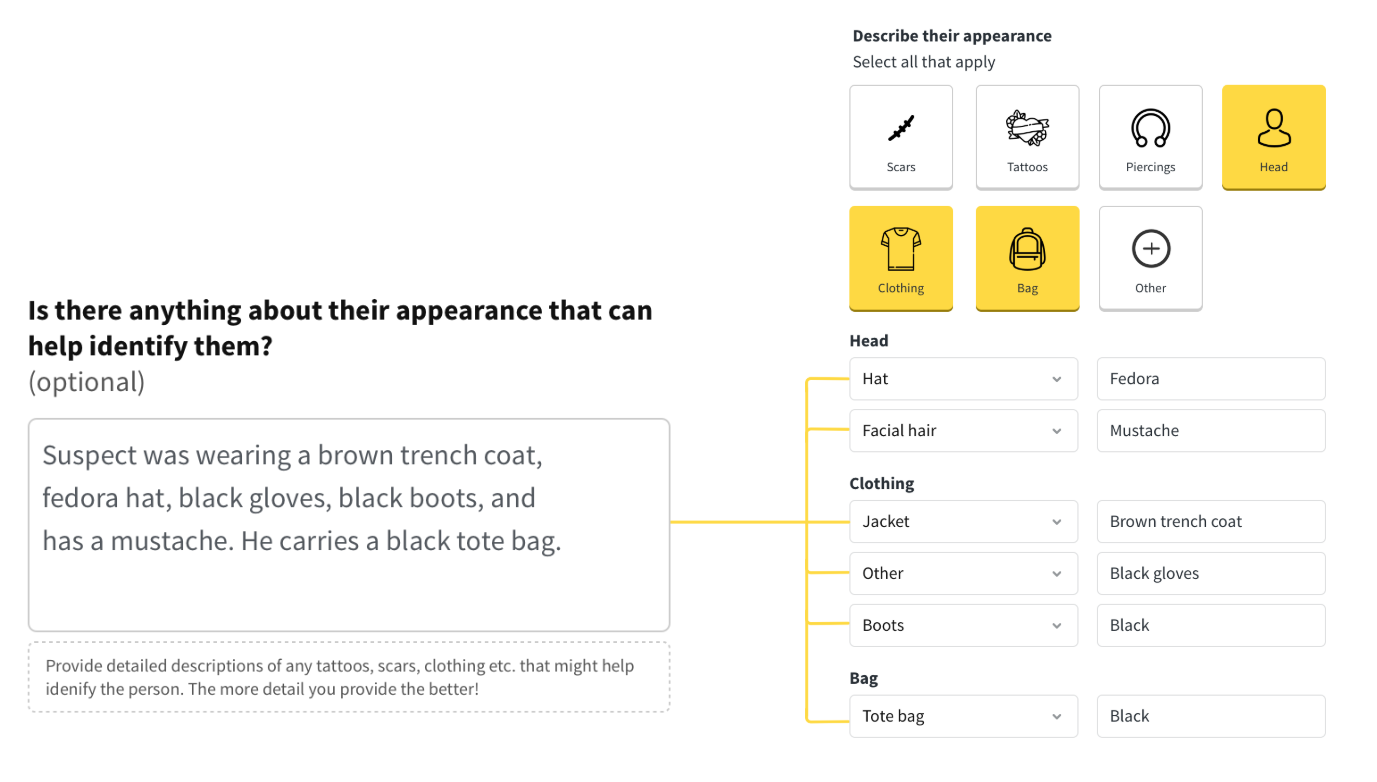Open the Hat dropdown

963,379
